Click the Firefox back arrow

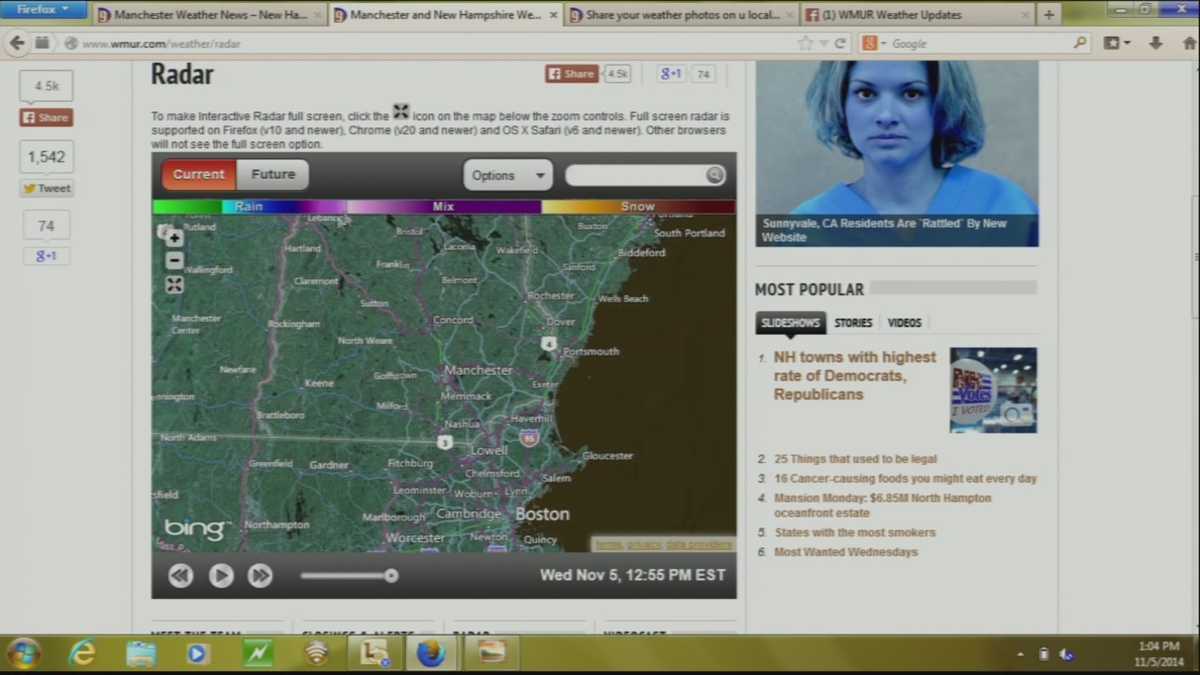17,43
